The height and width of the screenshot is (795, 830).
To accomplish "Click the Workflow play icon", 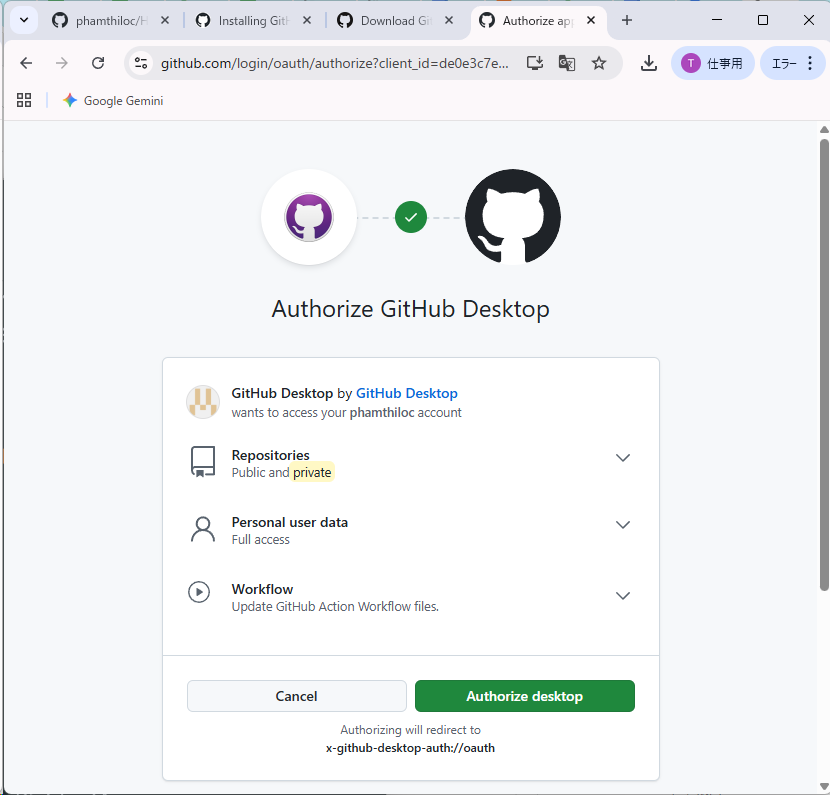I will 199,592.
